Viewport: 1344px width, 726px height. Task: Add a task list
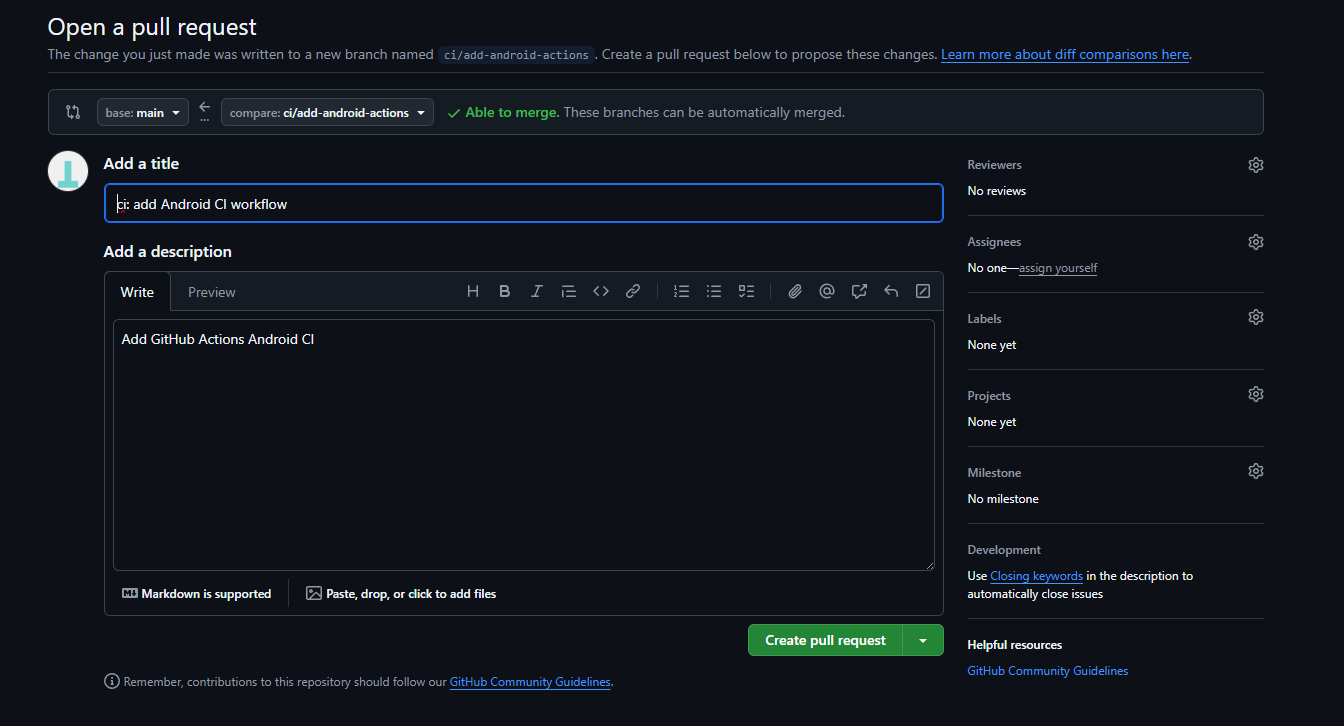[x=746, y=291]
